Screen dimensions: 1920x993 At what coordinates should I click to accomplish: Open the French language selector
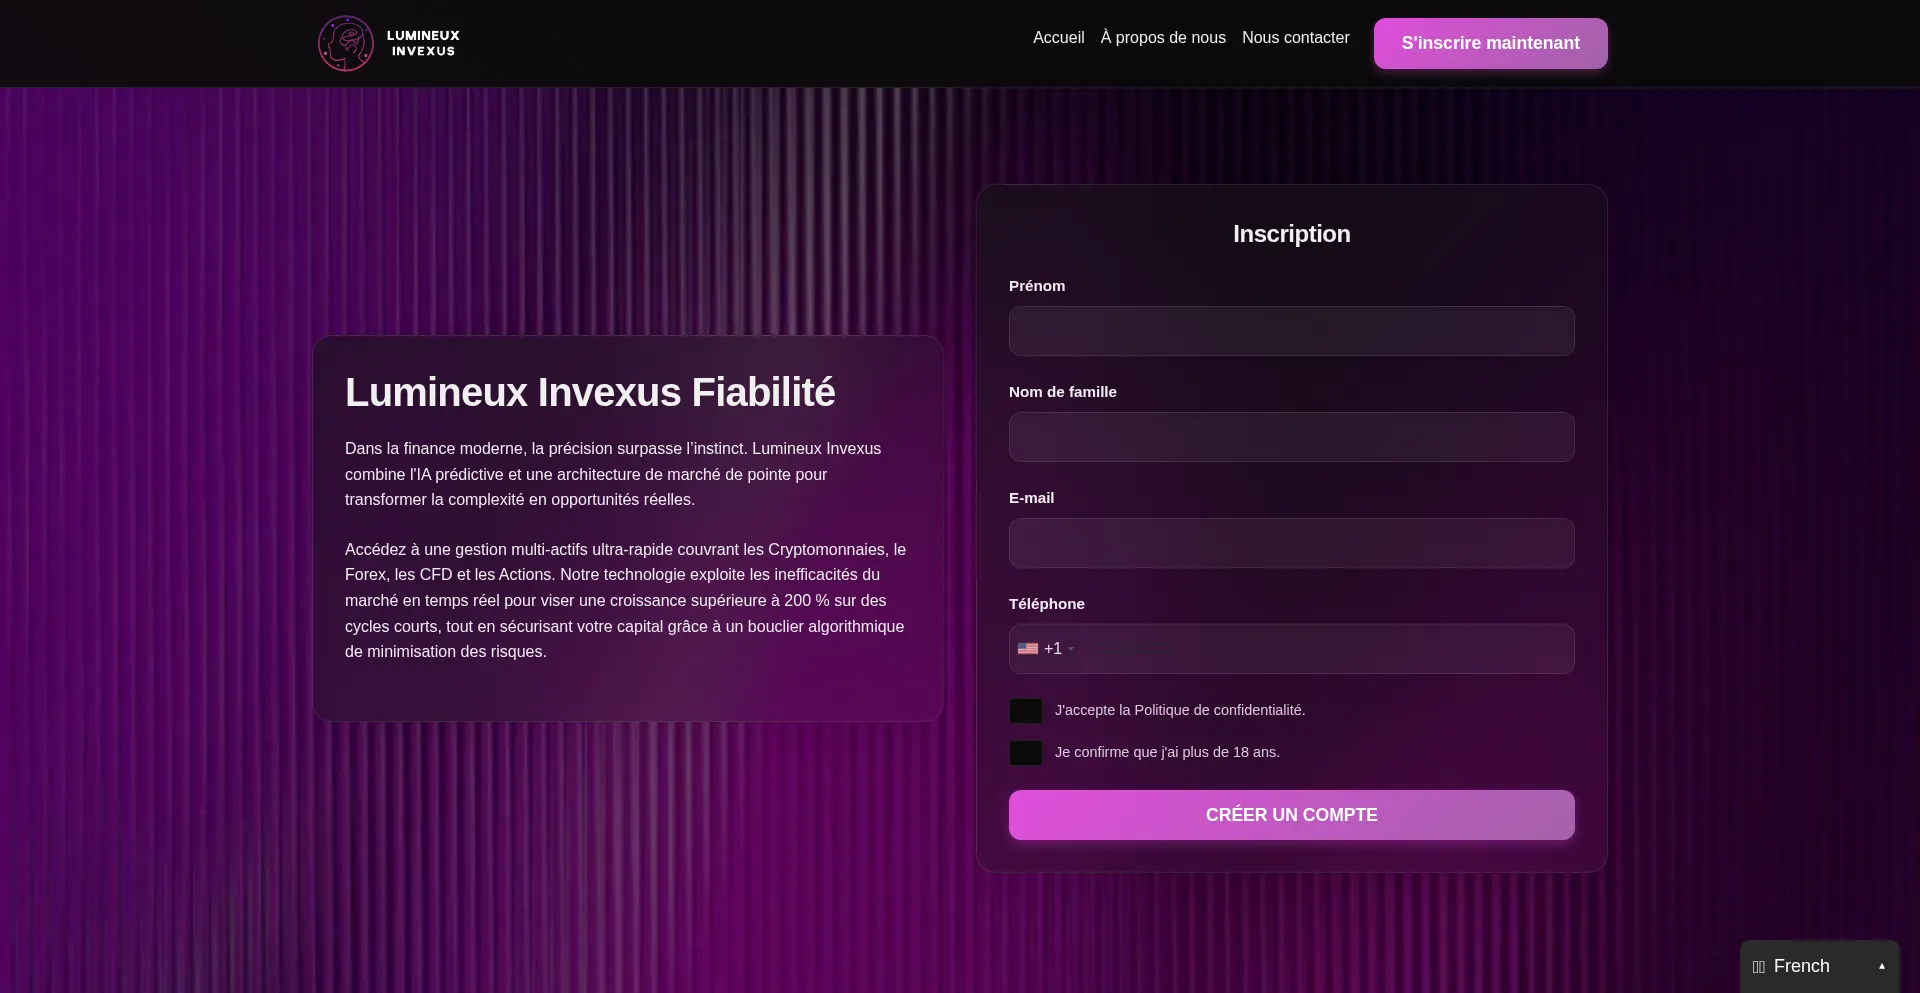tap(1819, 966)
